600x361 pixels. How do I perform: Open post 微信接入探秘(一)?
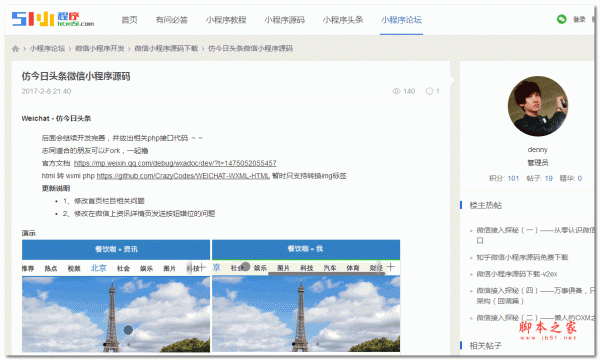pyautogui.click(x=535, y=235)
